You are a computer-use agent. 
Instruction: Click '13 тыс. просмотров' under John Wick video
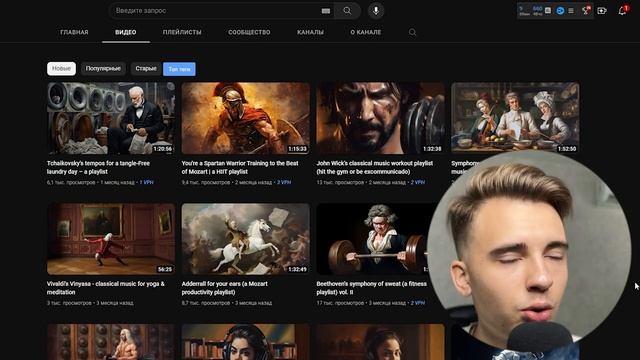pyautogui.click(x=340, y=182)
